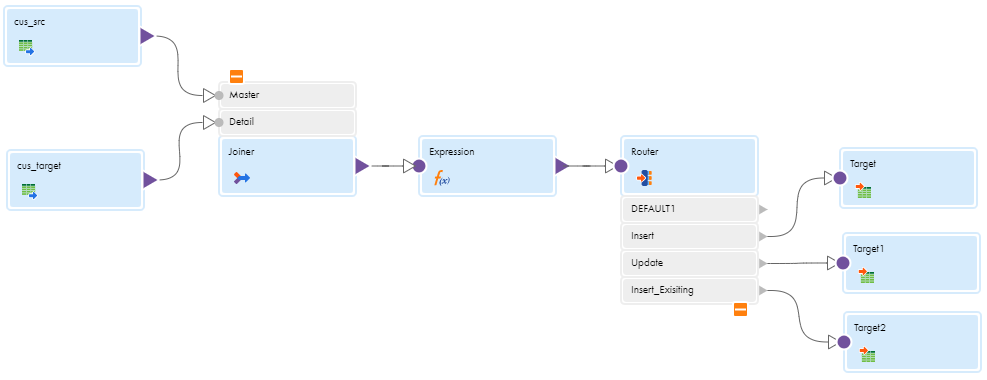Select the Joiner transformation arrow icon
The width and height of the screenshot is (987, 380).
pyautogui.click(x=242, y=178)
